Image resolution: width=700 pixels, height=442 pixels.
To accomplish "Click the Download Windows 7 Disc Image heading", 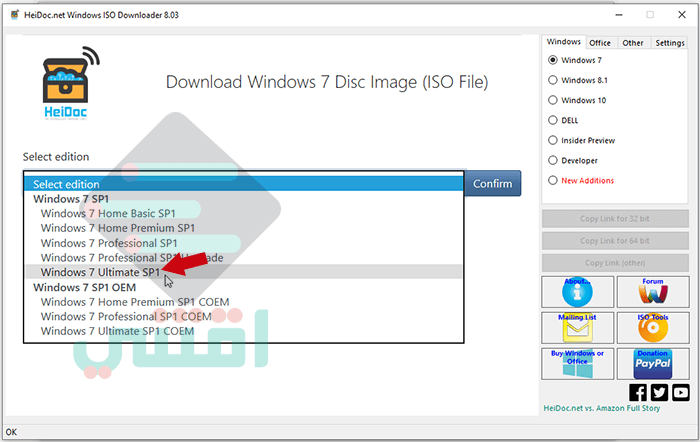I will (x=327, y=82).
